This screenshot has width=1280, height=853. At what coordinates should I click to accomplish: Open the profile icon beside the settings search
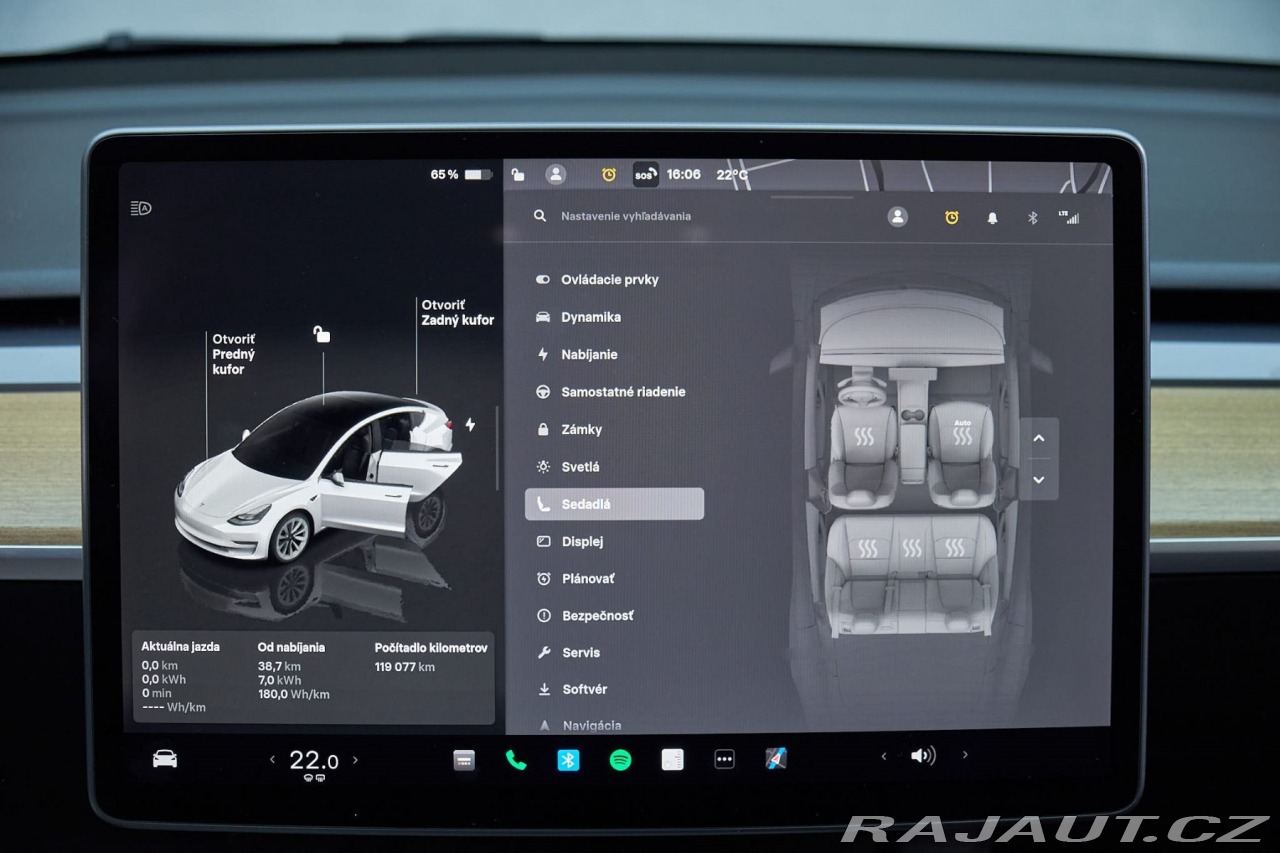[898, 217]
